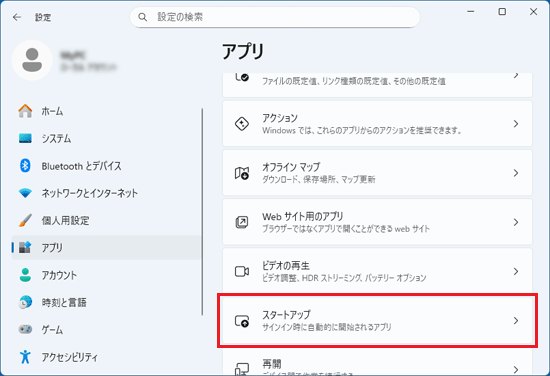Viewport: 550px width, 376px height.
Task: Expand the ファイルの既定値 row chevron
Action: [x=516, y=75]
